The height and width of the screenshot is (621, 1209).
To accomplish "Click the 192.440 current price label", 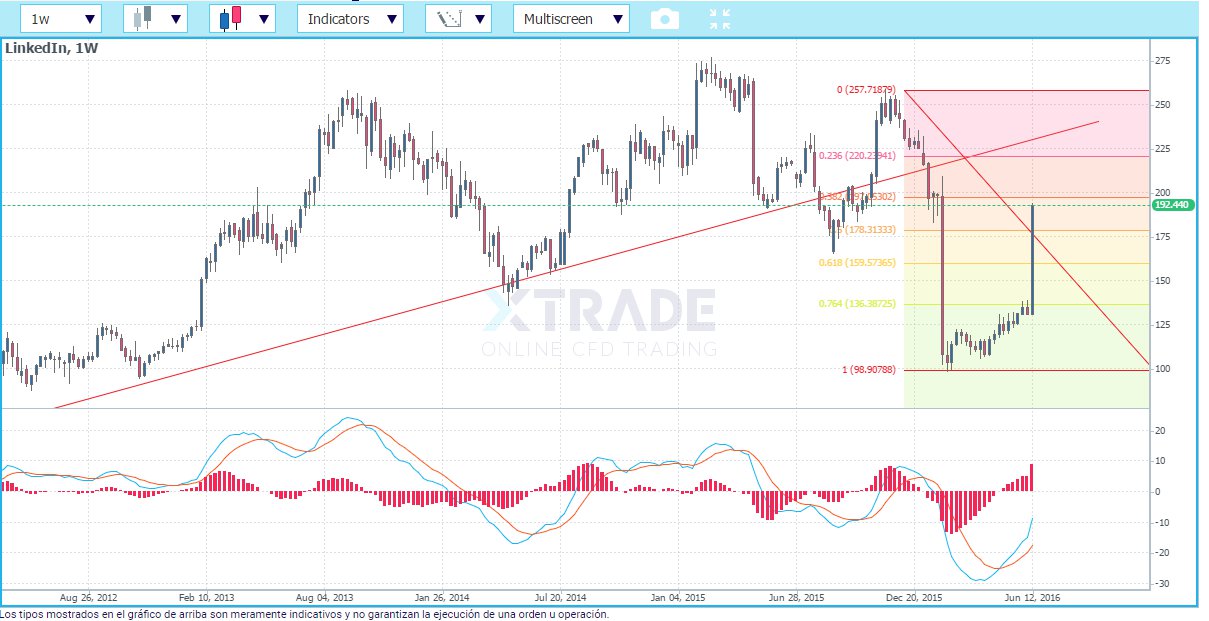I will point(1173,204).
